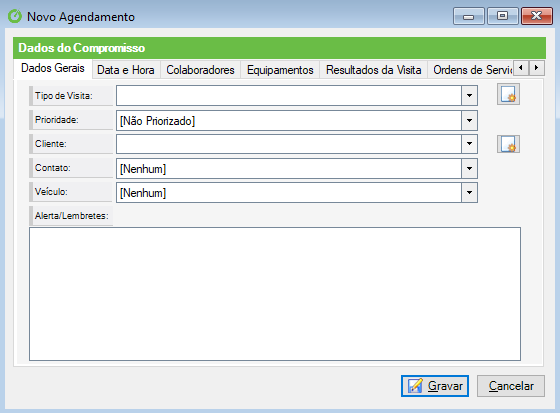This screenshot has width=560, height=413.
Task: Click the pencil icon on Gravar button
Action: (x=415, y=386)
